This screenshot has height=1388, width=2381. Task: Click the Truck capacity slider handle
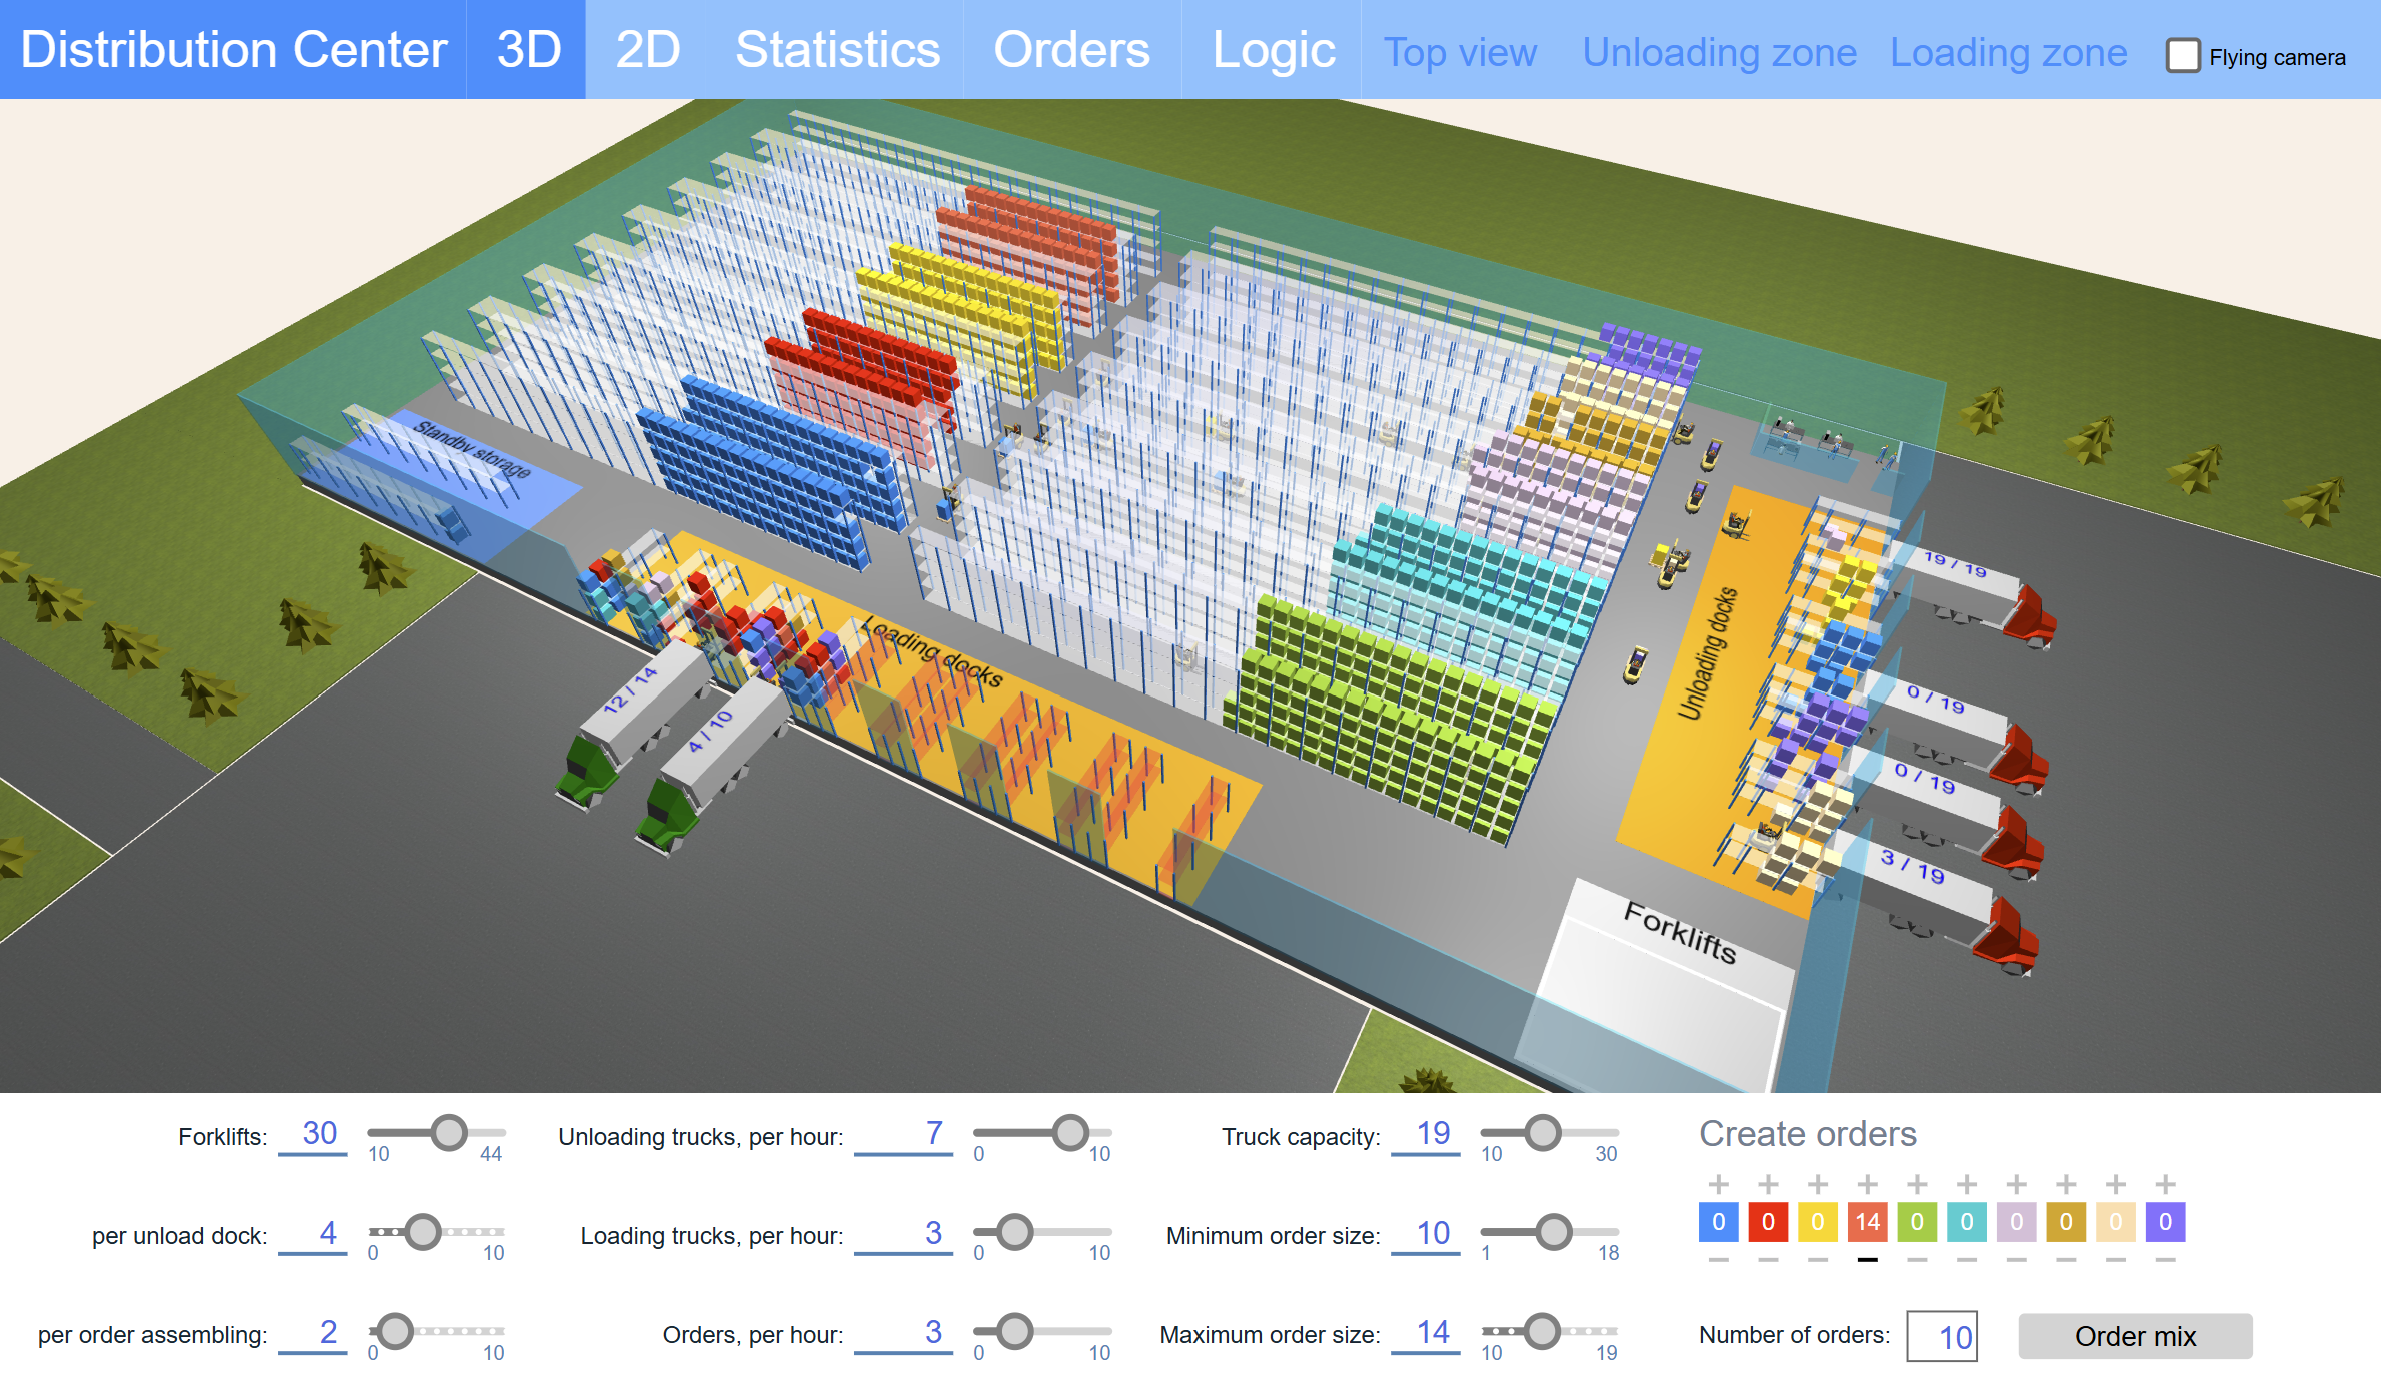click(1543, 1132)
